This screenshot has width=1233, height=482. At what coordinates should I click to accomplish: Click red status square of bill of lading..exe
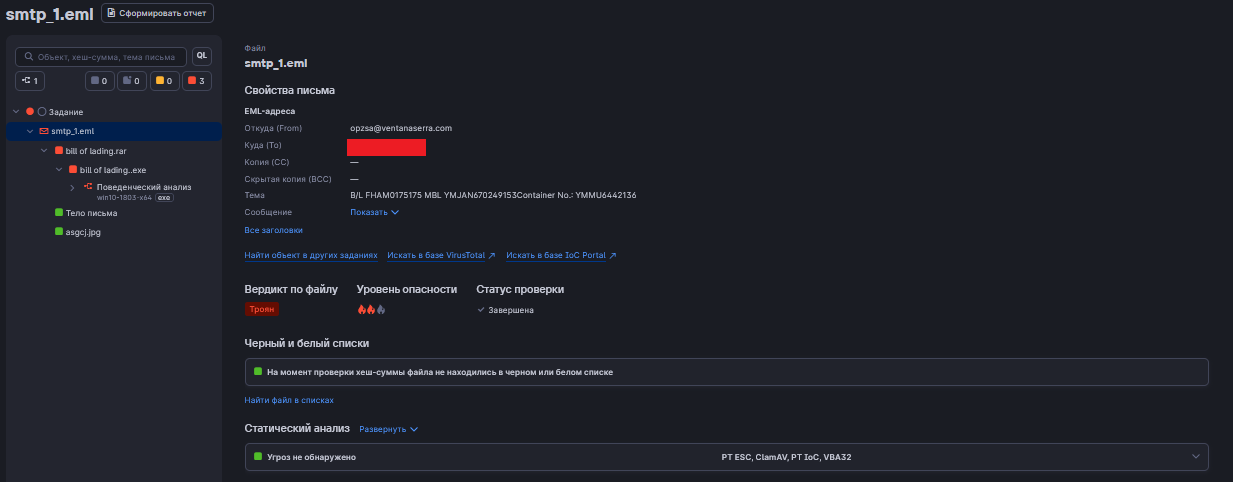click(73, 170)
